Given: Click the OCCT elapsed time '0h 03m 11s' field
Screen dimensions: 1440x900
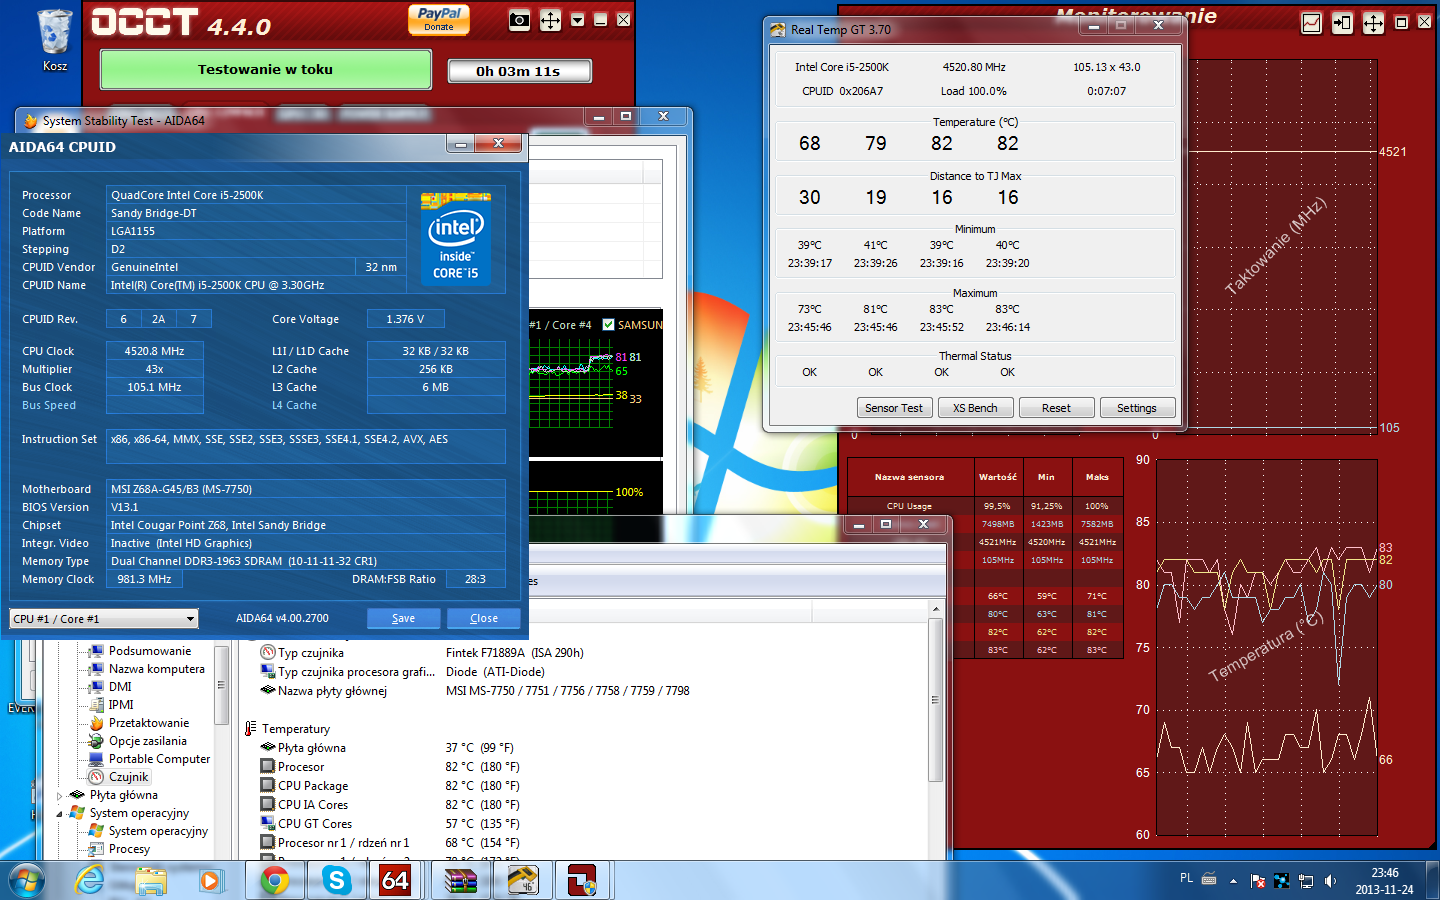Looking at the screenshot, I should tap(519, 71).
